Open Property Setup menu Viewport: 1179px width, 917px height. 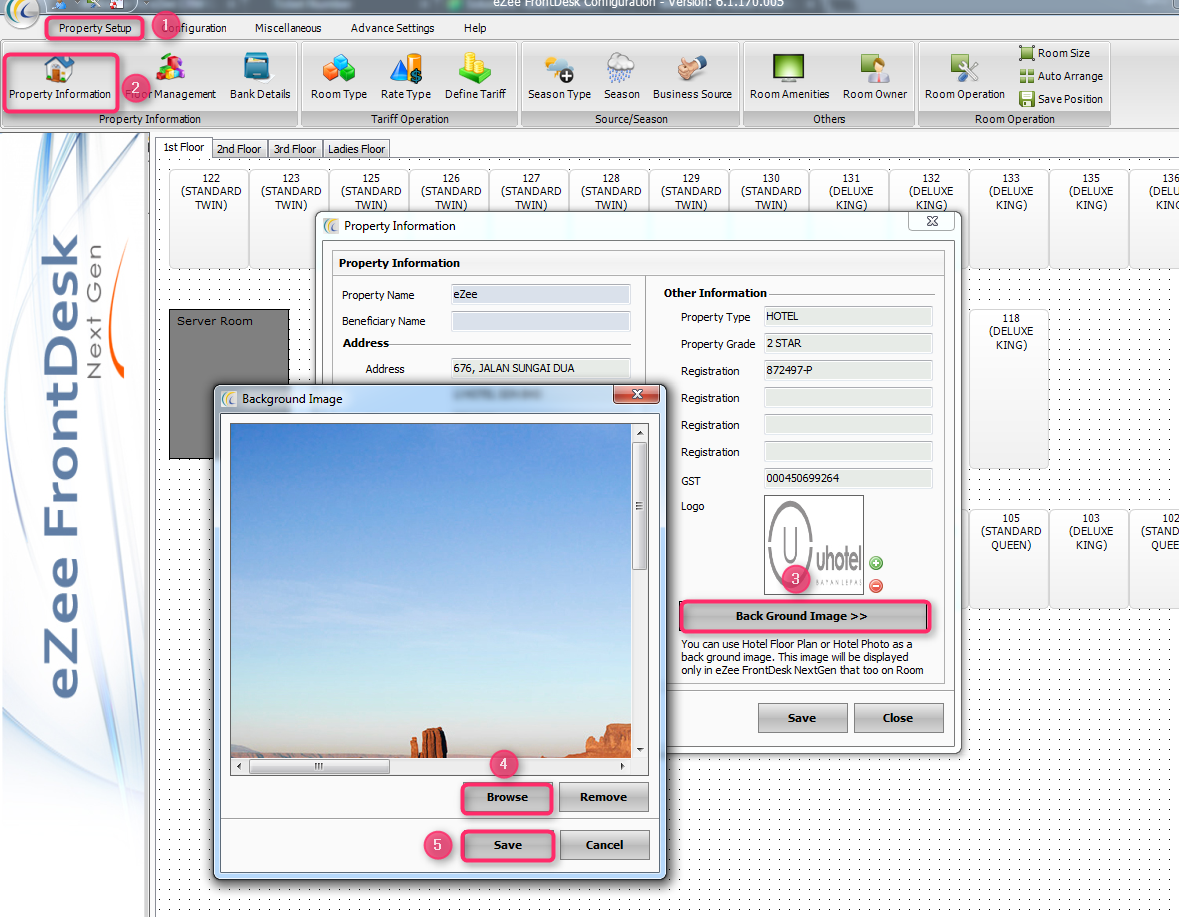pos(95,28)
